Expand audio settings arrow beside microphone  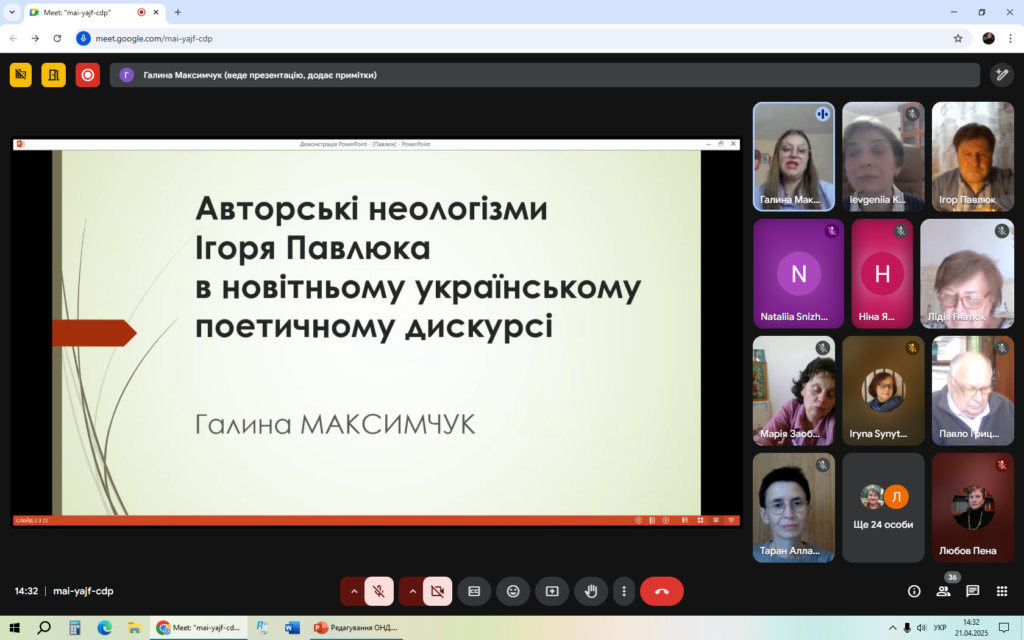352,591
